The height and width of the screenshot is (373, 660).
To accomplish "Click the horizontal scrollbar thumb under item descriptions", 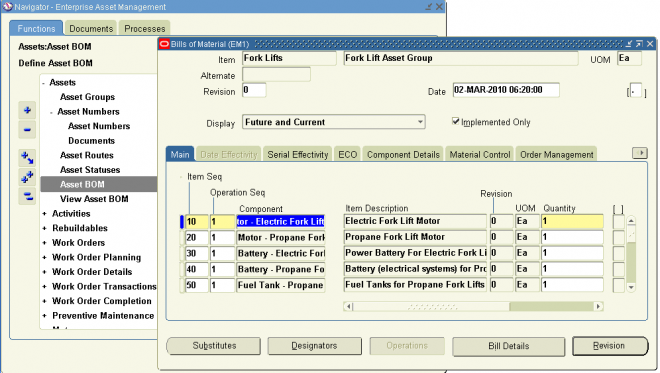I will 431,306.
